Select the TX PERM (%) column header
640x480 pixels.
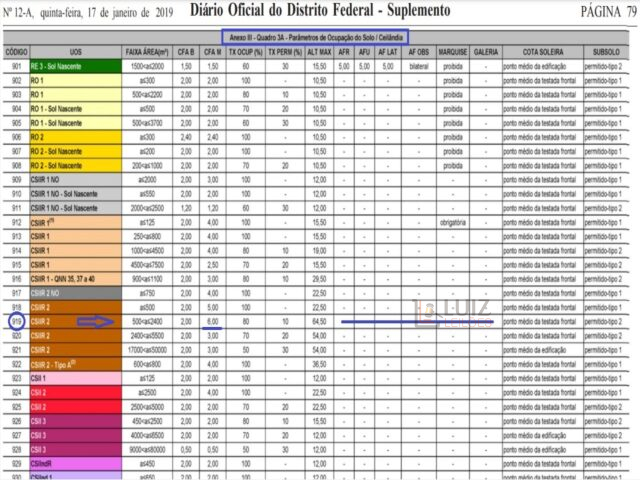pos(285,52)
